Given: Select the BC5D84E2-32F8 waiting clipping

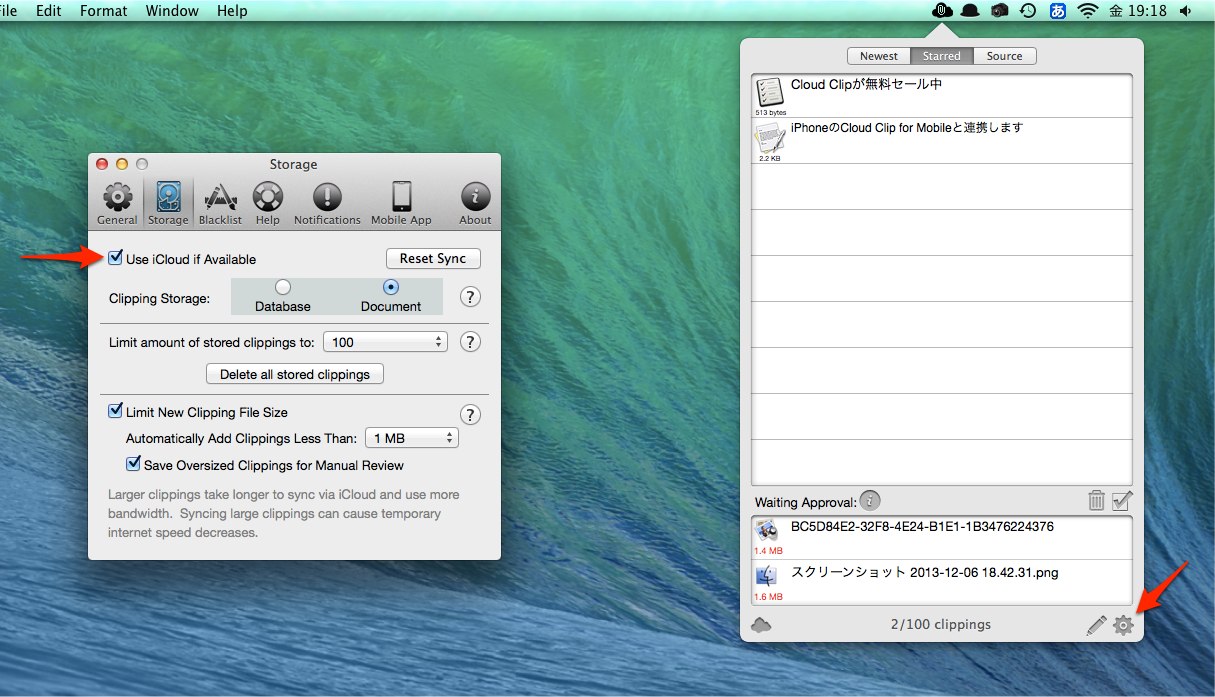Looking at the screenshot, I should click(942, 537).
